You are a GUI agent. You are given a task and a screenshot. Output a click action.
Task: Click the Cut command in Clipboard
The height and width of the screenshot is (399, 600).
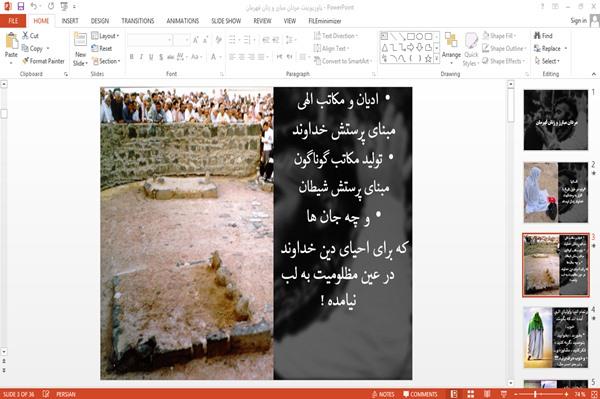[x=30, y=36]
